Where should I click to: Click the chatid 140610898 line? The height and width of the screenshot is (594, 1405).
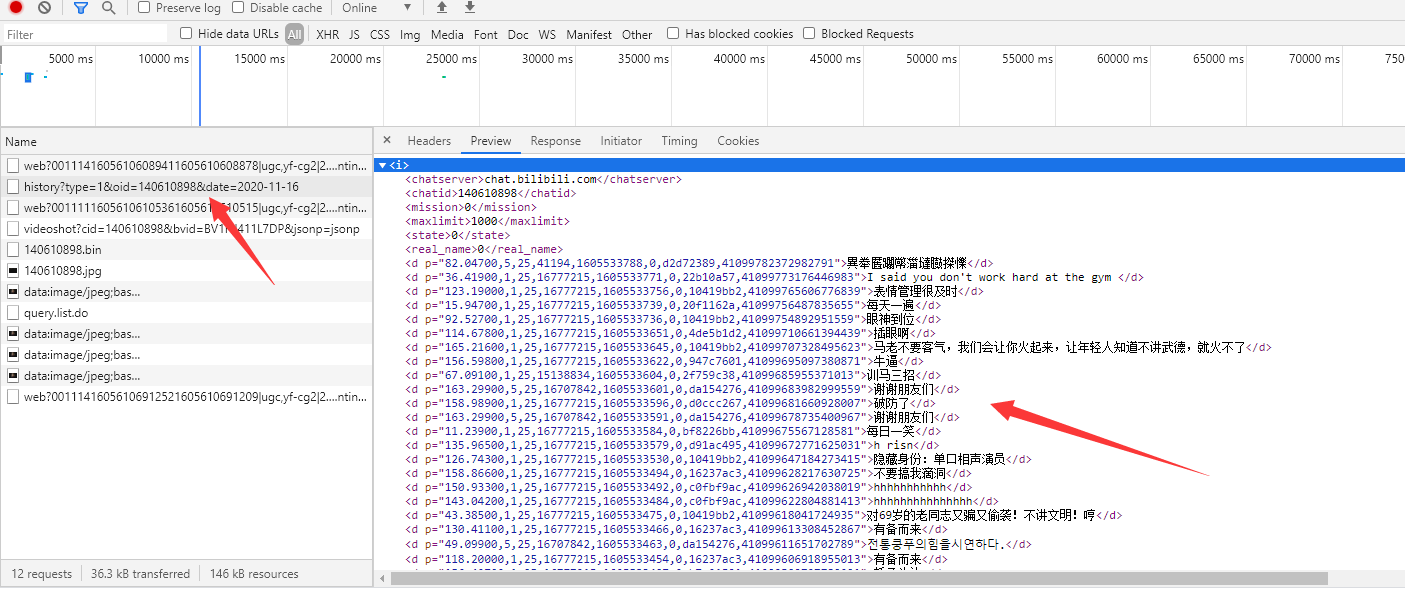(x=490, y=193)
